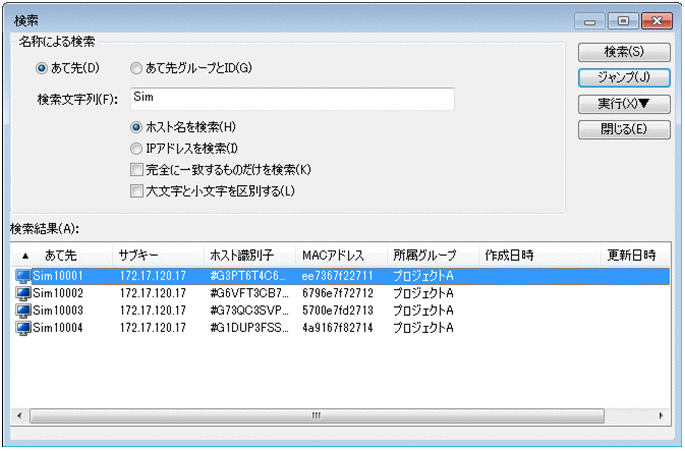Click the computer icon for Sim10001

coord(23,276)
